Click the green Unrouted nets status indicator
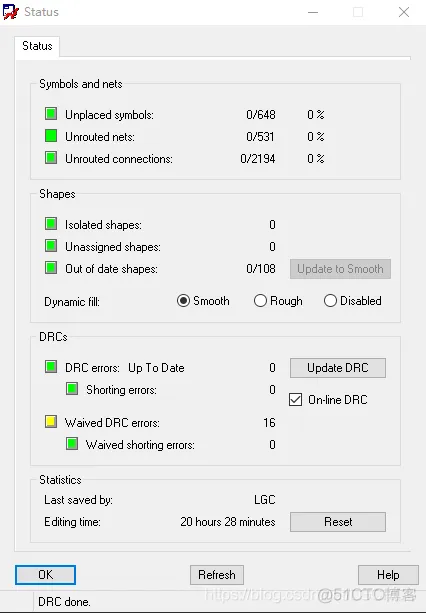This screenshot has width=426, height=613. (x=51, y=136)
